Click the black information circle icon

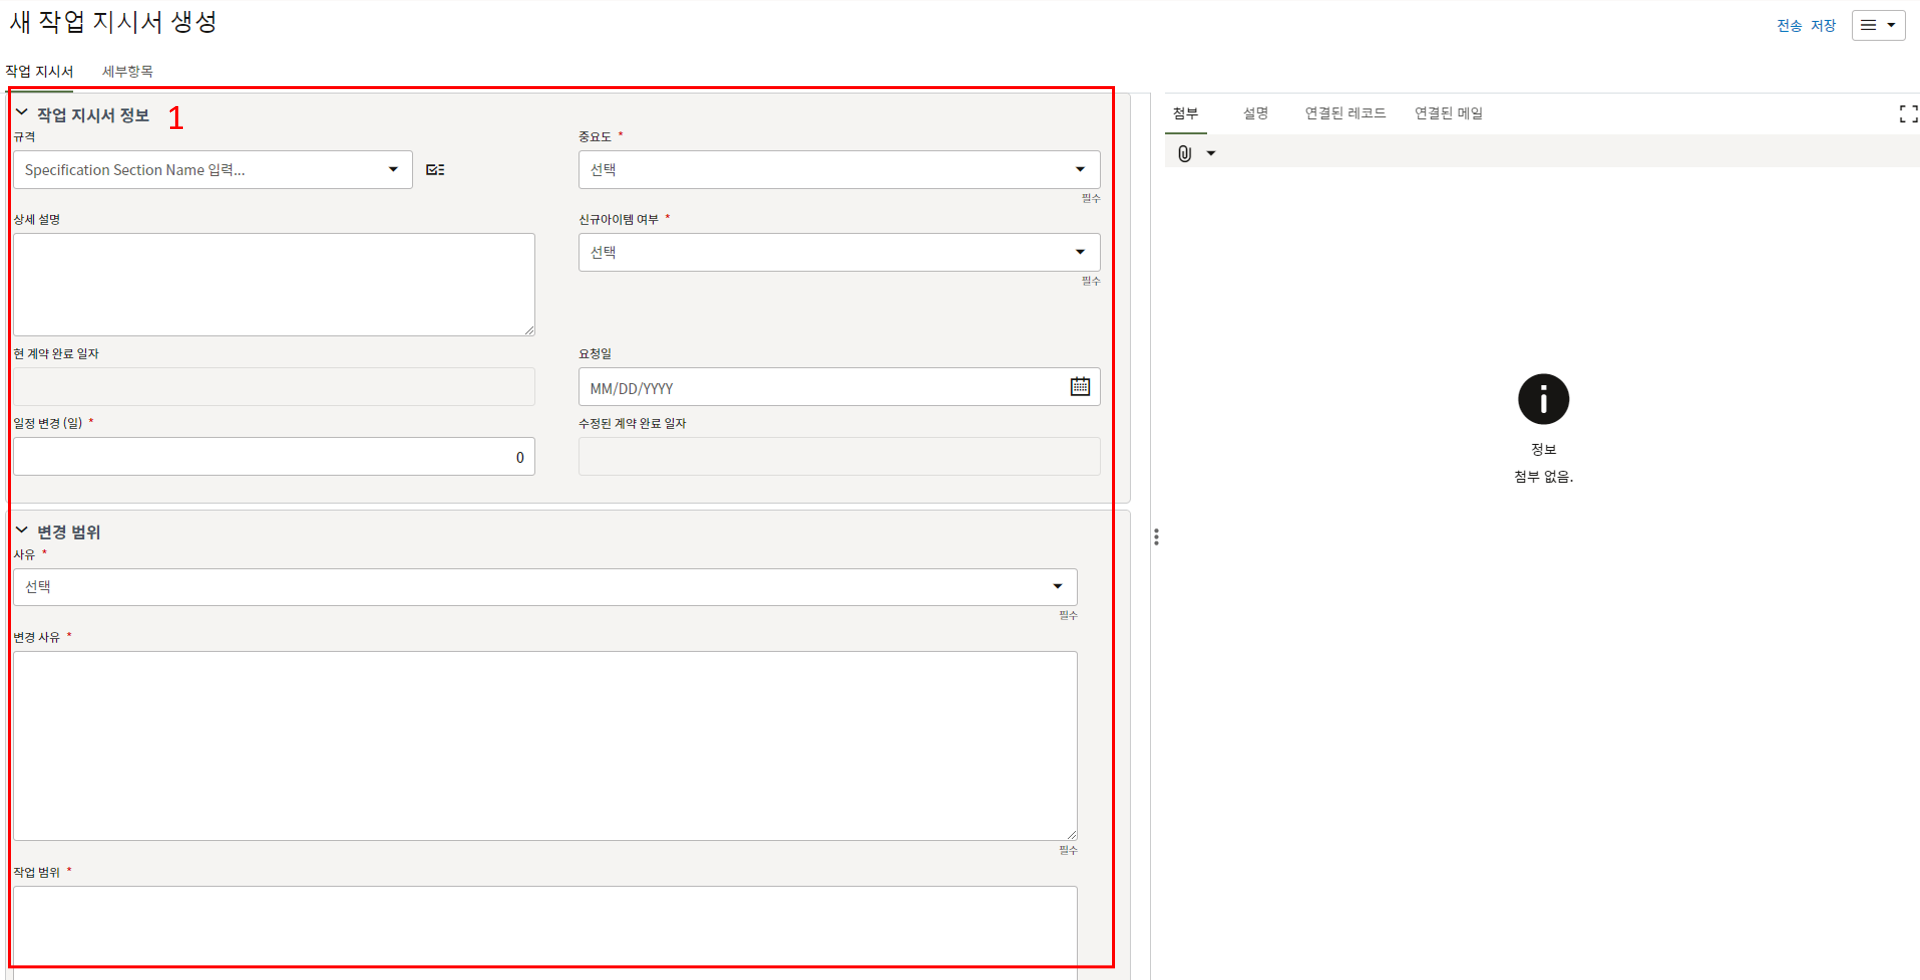(1543, 399)
